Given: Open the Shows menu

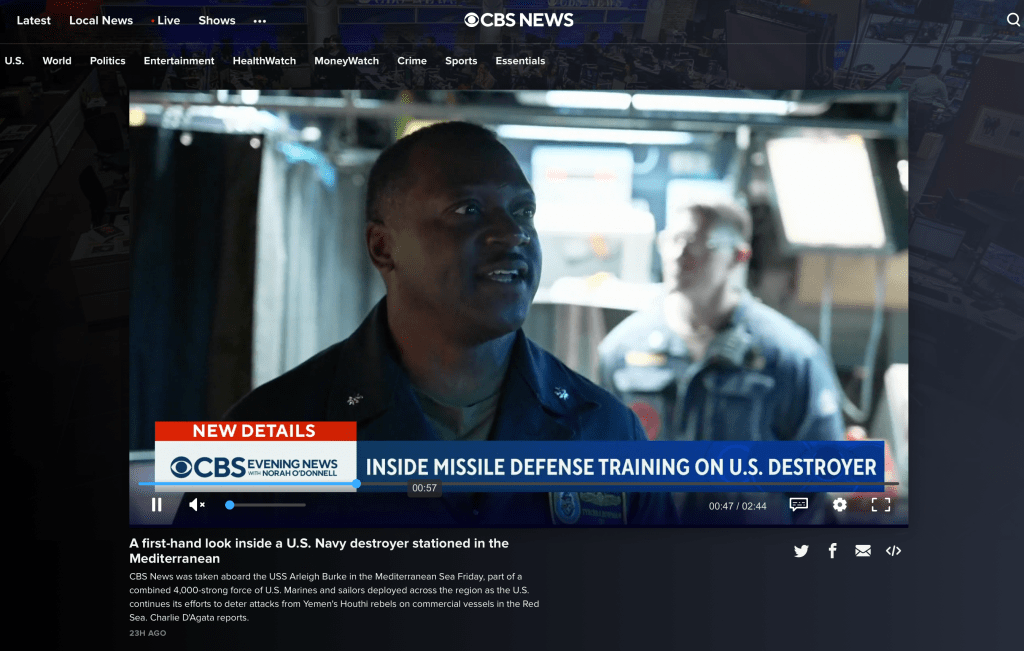Looking at the screenshot, I should (x=217, y=21).
